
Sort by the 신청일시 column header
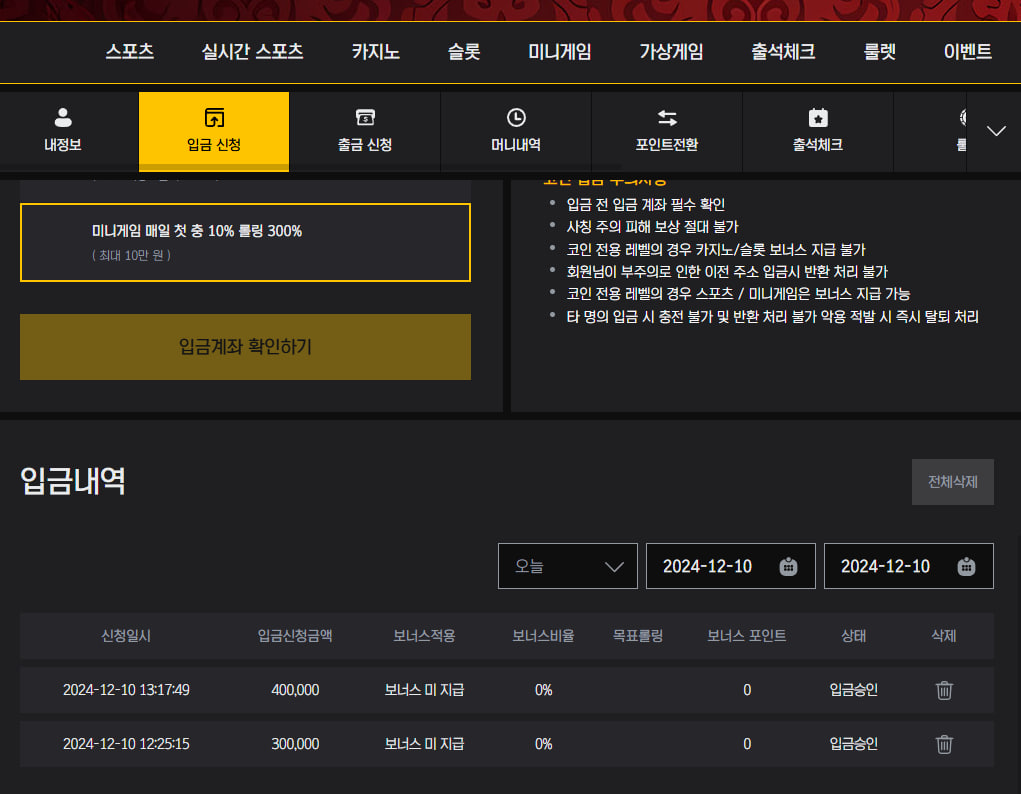tap(126, 636)
